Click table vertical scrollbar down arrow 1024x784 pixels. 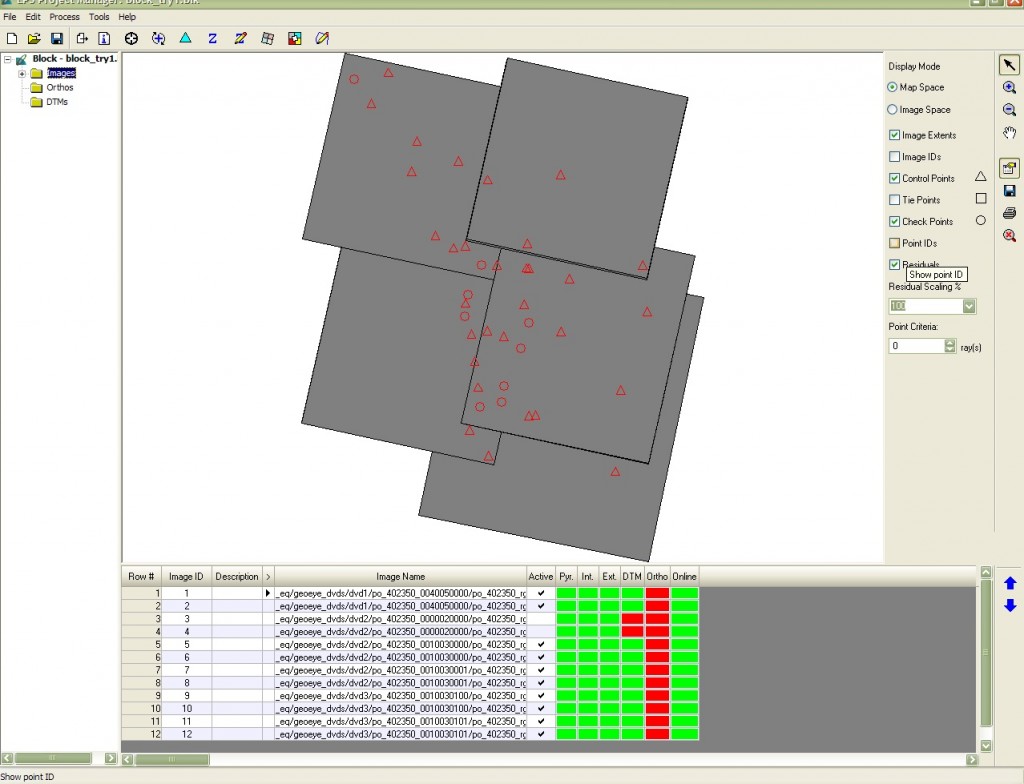(986, 745)
